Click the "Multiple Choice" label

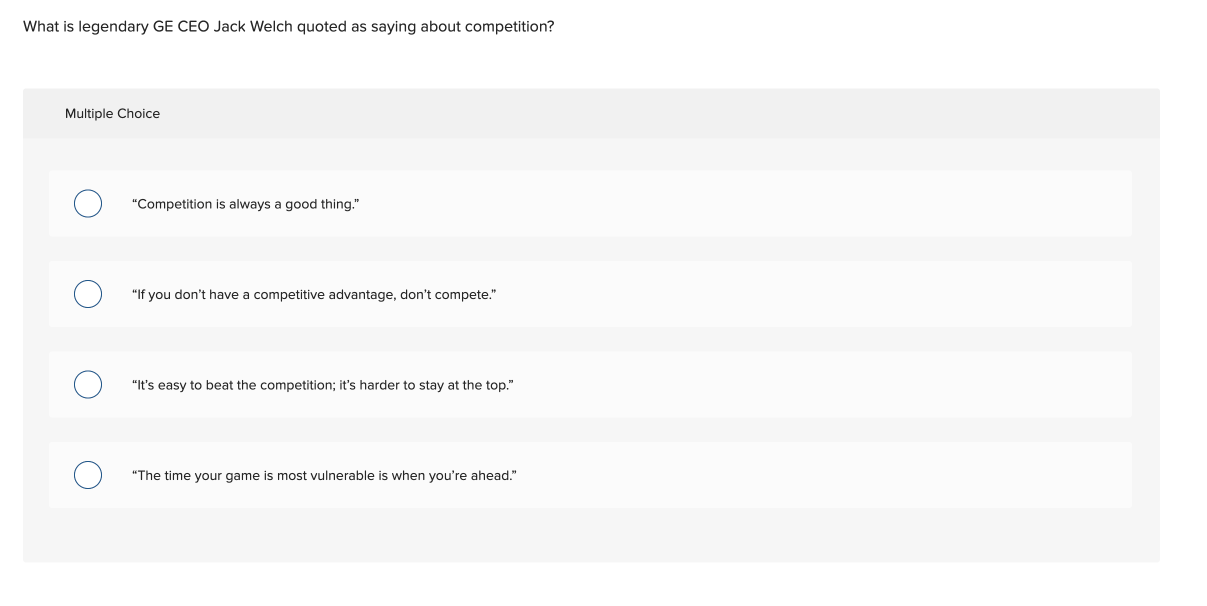click(112, 114)
